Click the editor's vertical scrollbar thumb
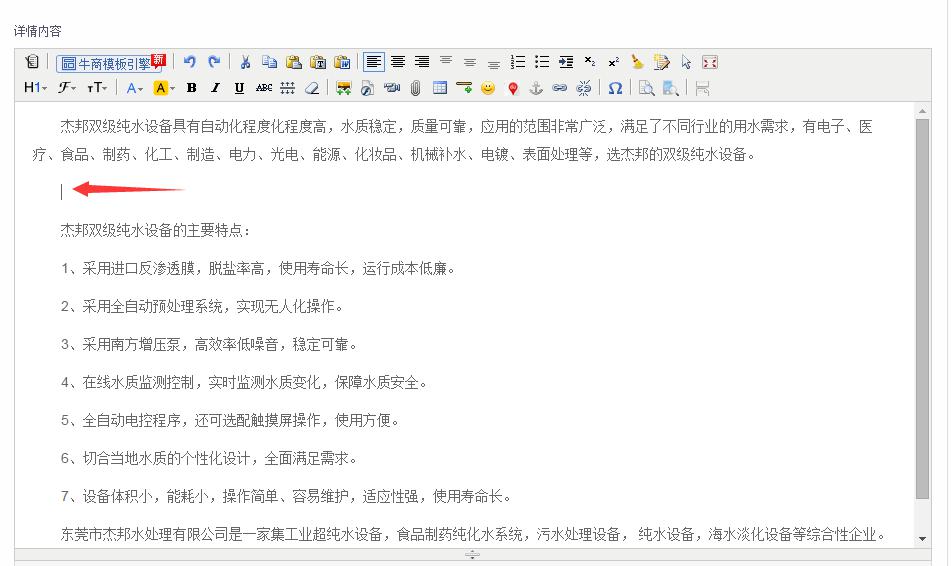 coord(922,309)
